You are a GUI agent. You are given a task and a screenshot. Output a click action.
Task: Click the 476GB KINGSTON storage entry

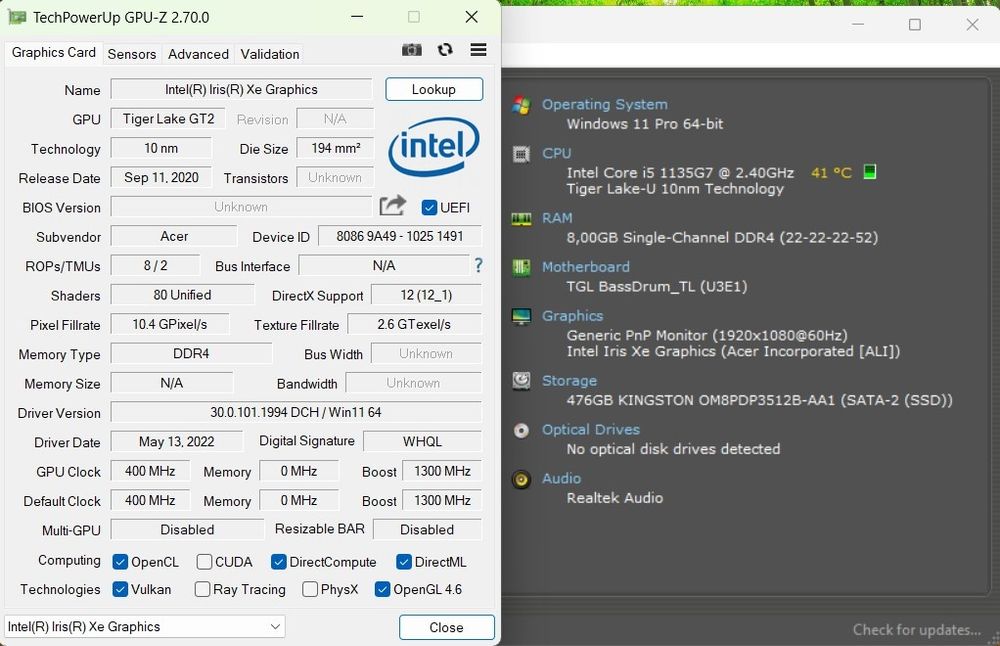pyautogui.click(x=760, y=400)
